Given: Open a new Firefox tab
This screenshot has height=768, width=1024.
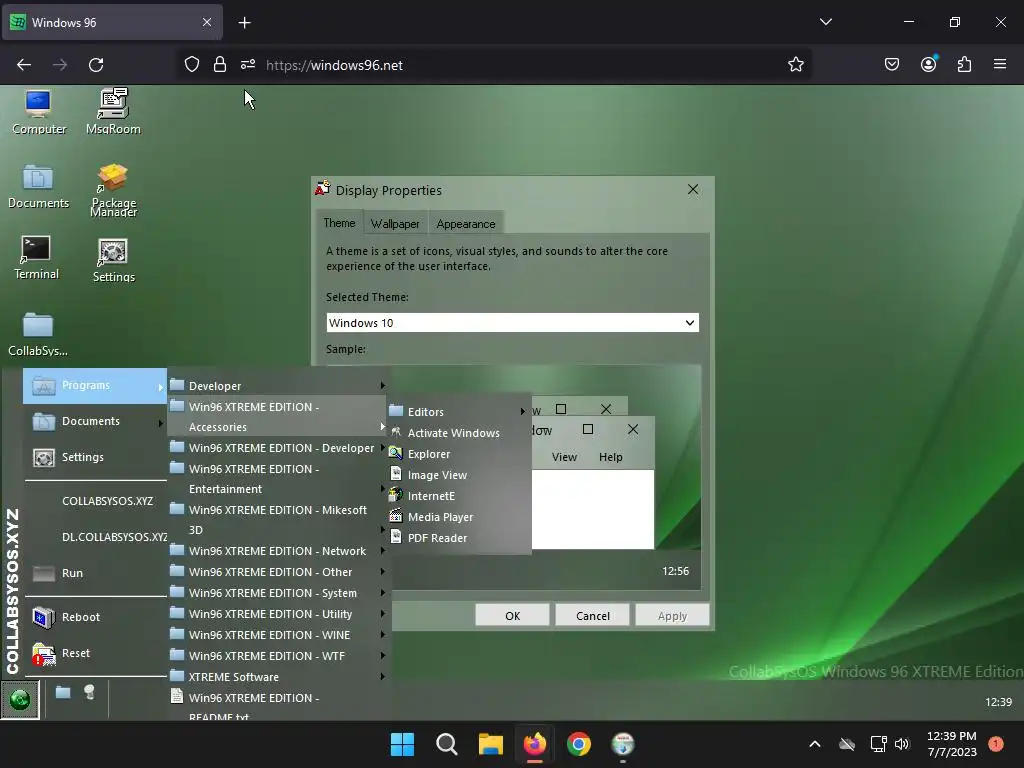Looking at the screenshot, I should pos(244,23).
